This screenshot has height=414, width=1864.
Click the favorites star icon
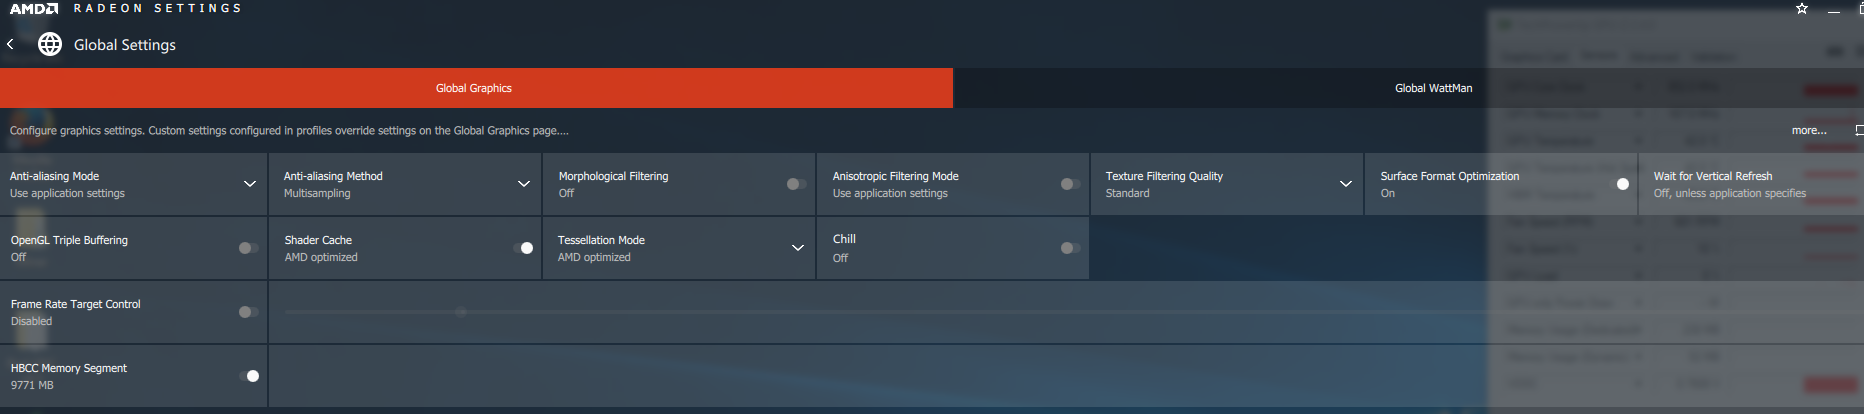click(x=1802, y=8)
